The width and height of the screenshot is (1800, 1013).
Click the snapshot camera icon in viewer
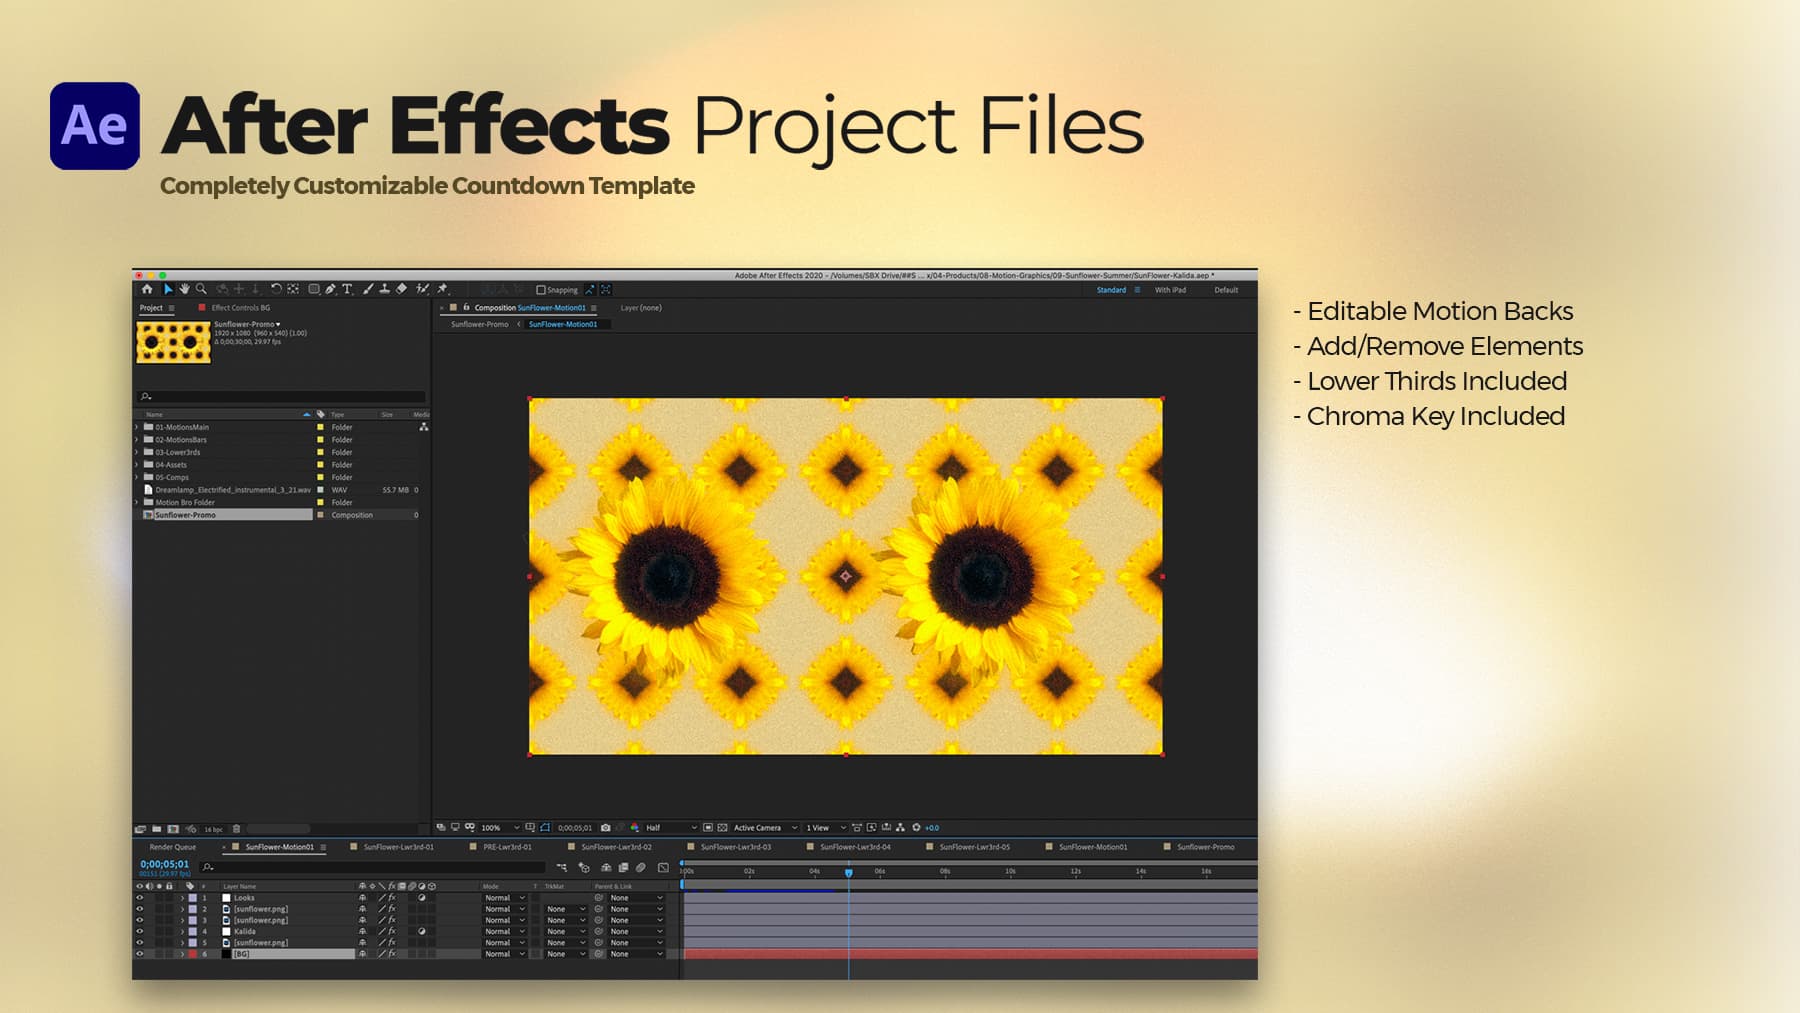point(605,828)
